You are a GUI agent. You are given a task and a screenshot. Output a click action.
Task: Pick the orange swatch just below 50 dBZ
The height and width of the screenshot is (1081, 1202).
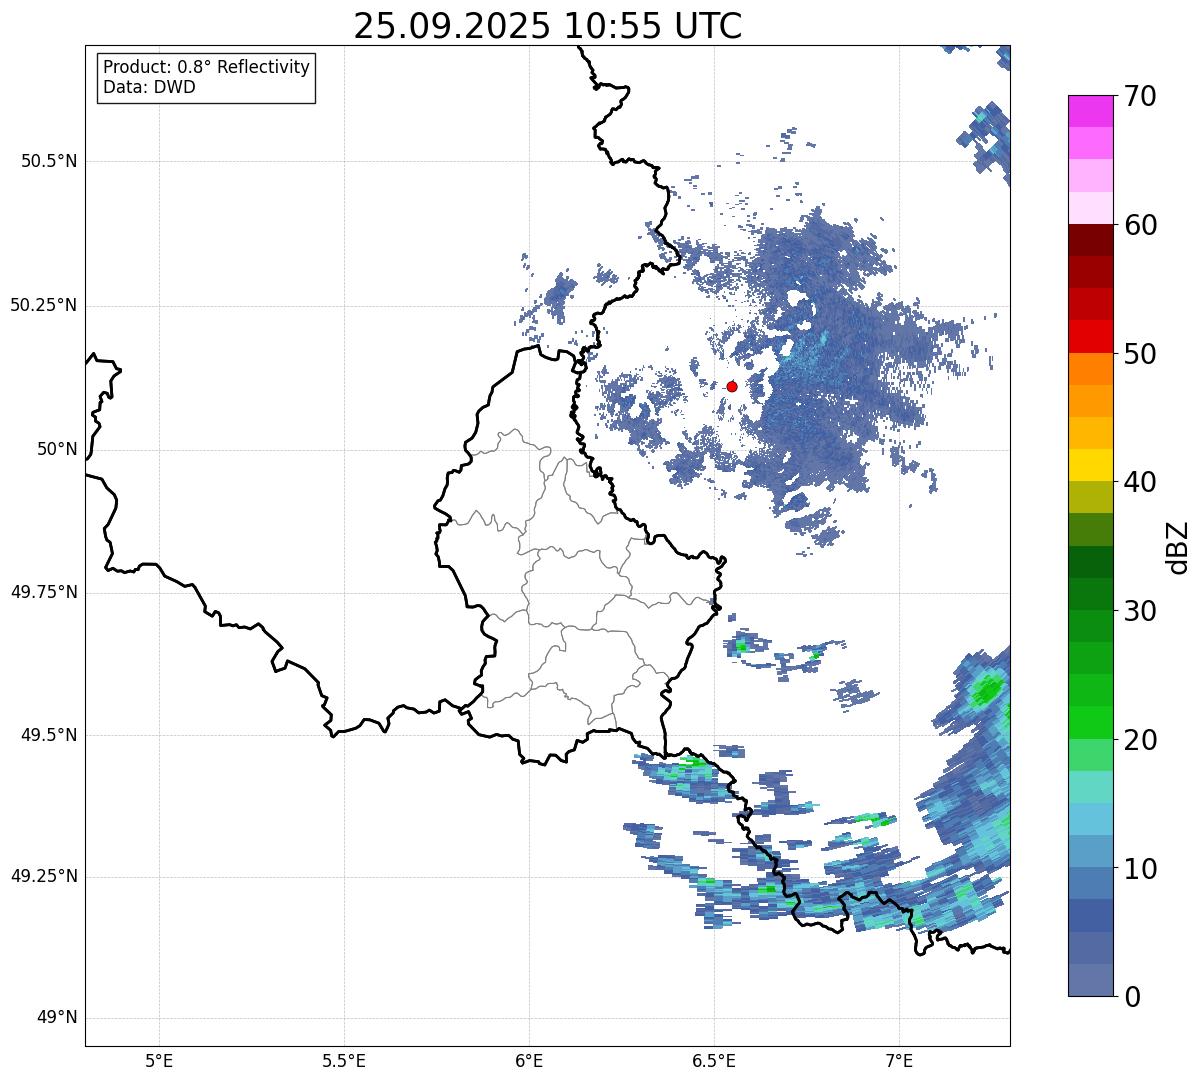1090,369
